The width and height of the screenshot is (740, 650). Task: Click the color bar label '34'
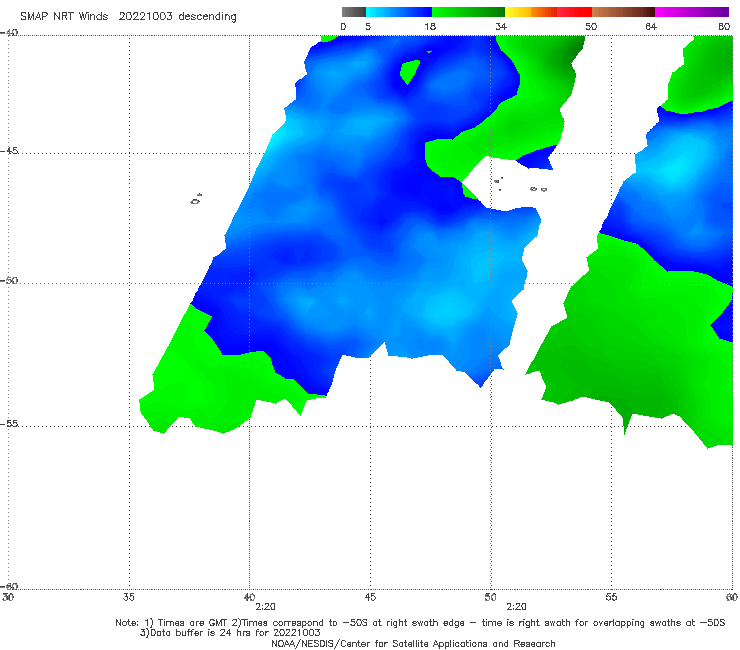(x=501, y=26)
